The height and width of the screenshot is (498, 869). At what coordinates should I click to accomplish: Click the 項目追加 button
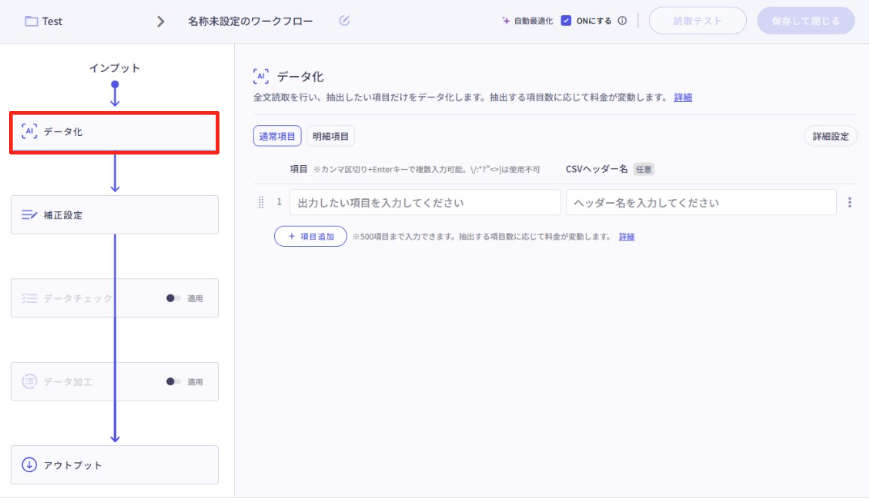click(310, 236)
